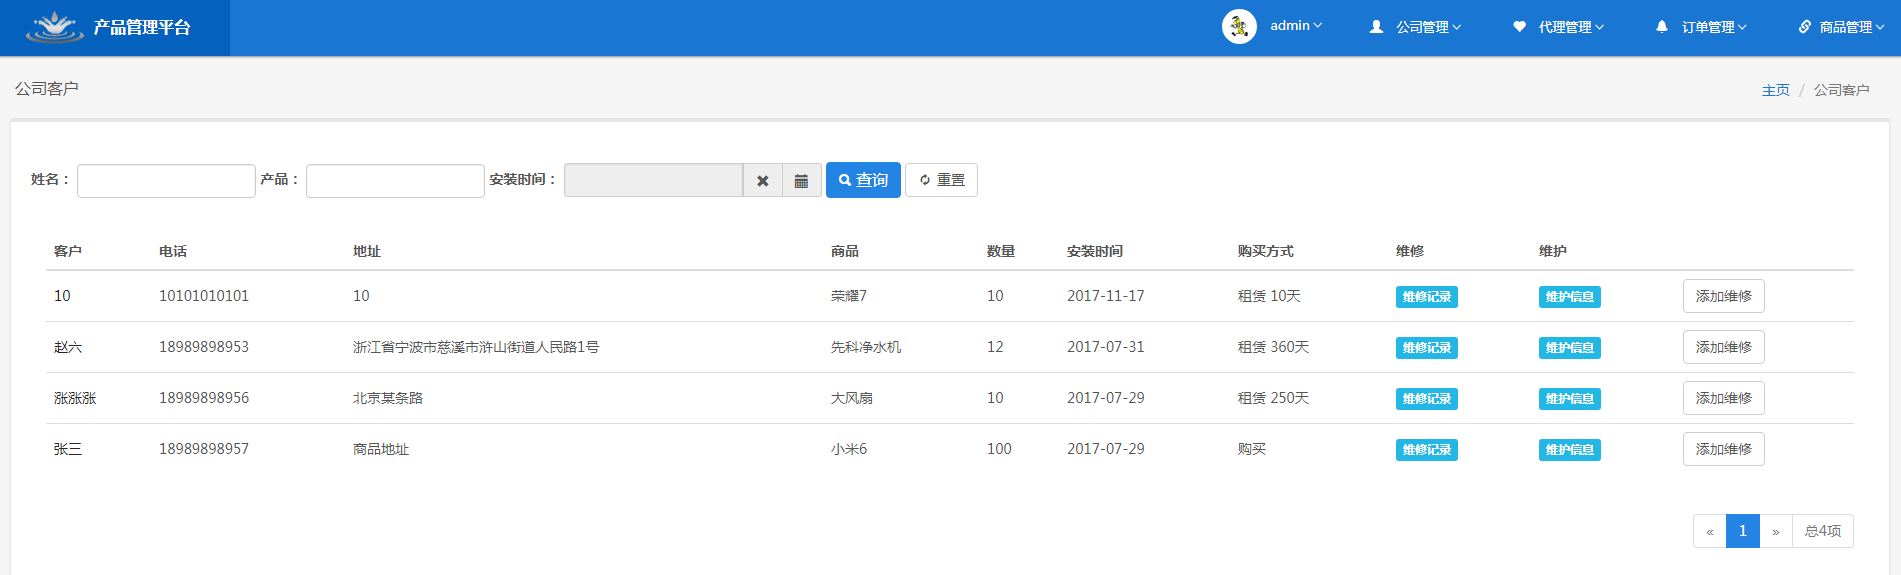Image resolution: width=1901 pixels, height=575 pixels.
Task: Click the platform logo icon
Action: [x=54, y=27]
